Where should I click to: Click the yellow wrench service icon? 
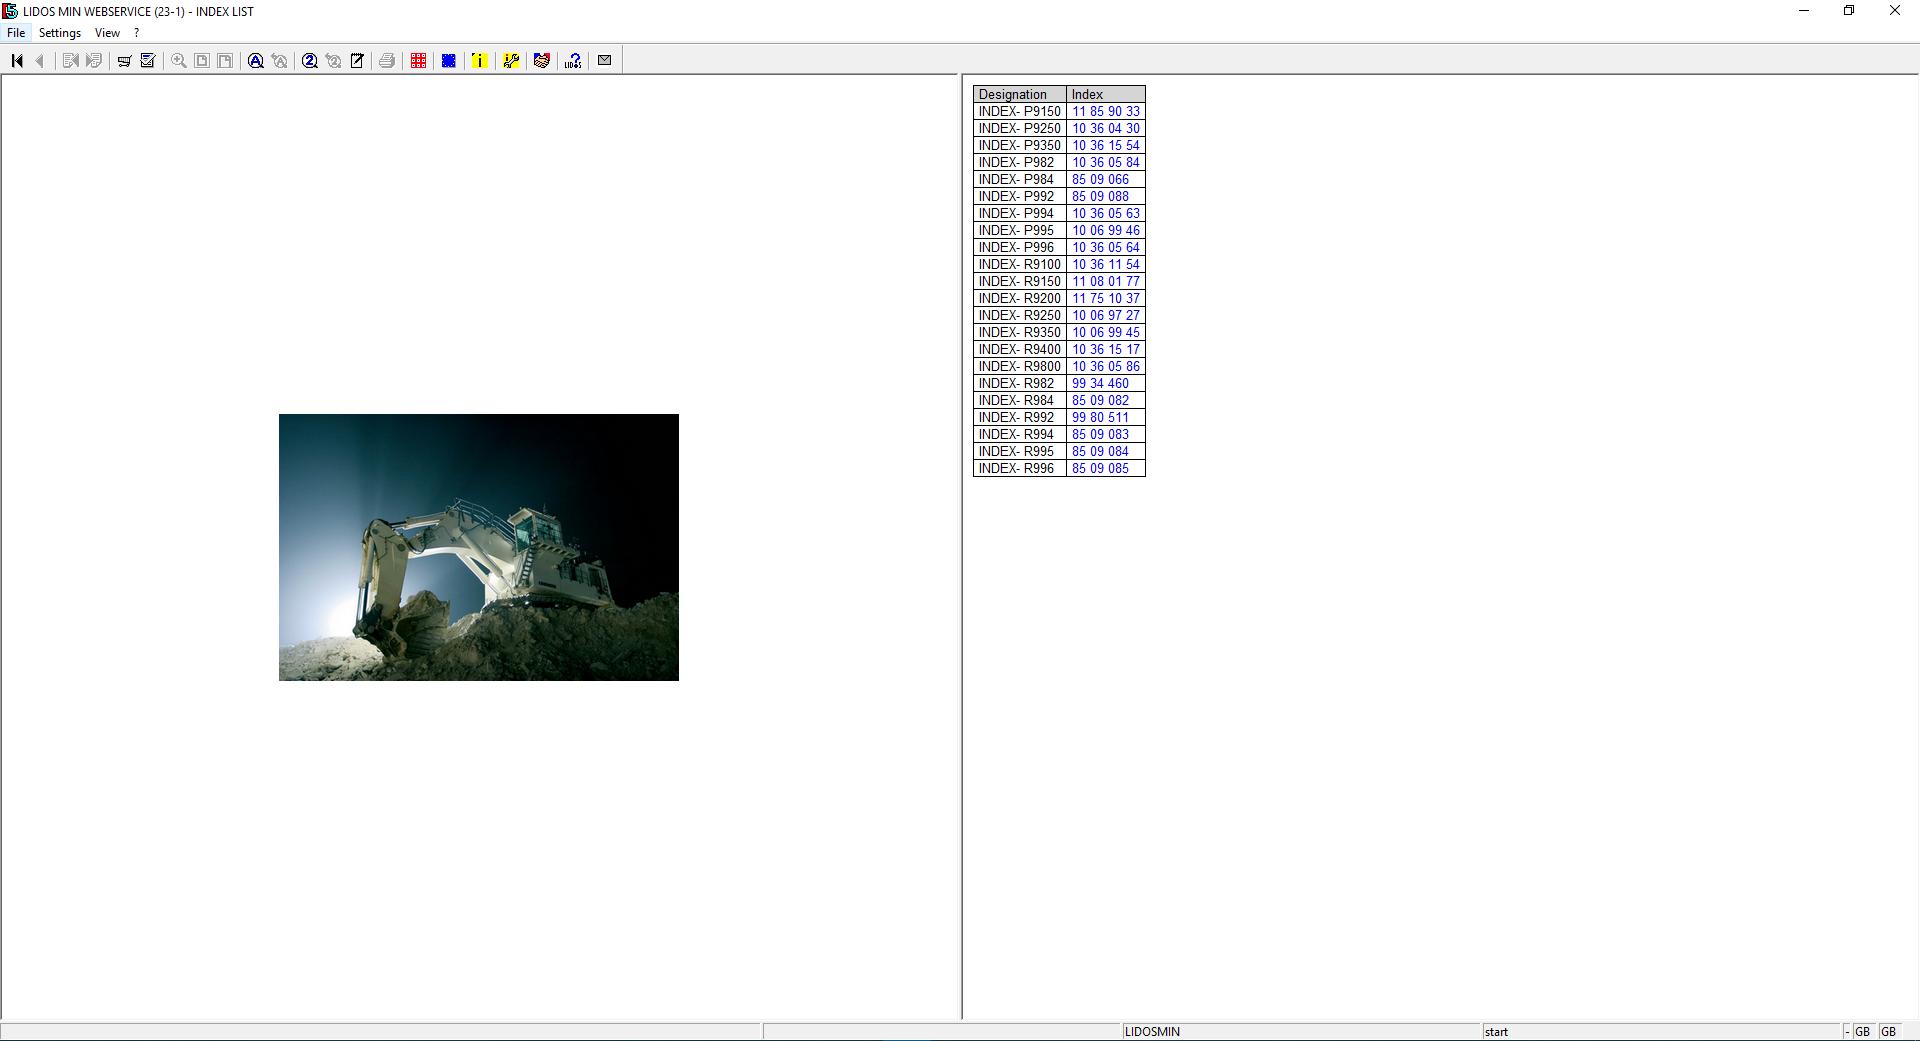(x=511, y=61)
